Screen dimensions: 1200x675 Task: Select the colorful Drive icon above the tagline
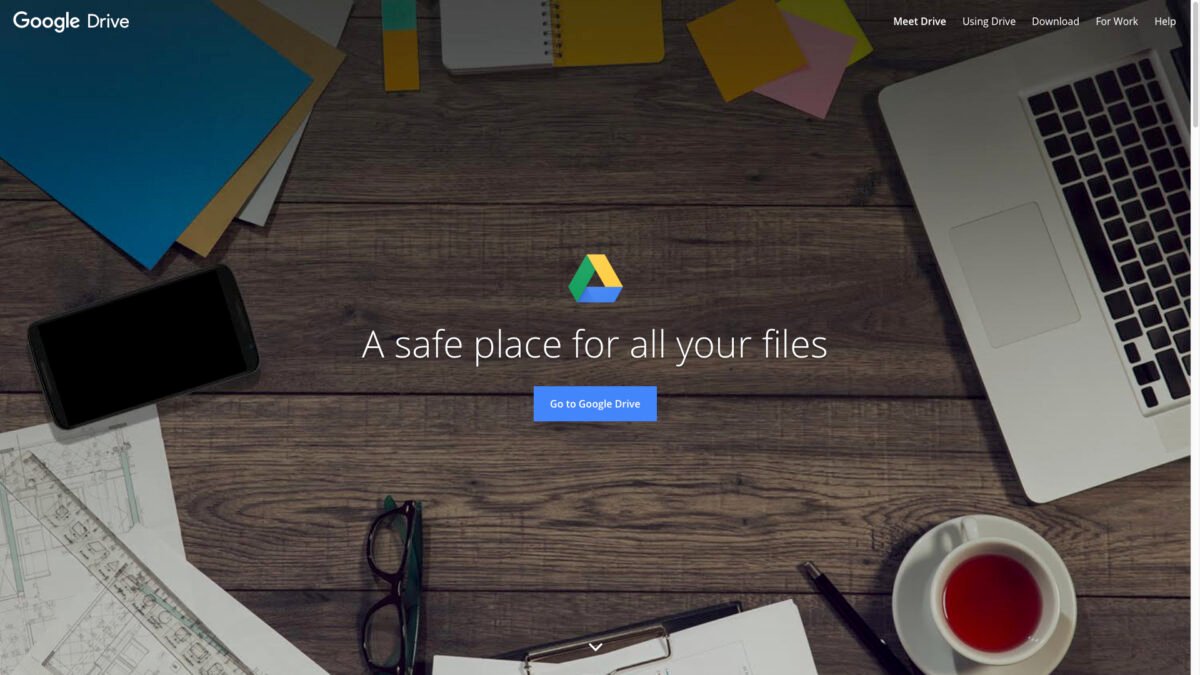pos(596,278)
